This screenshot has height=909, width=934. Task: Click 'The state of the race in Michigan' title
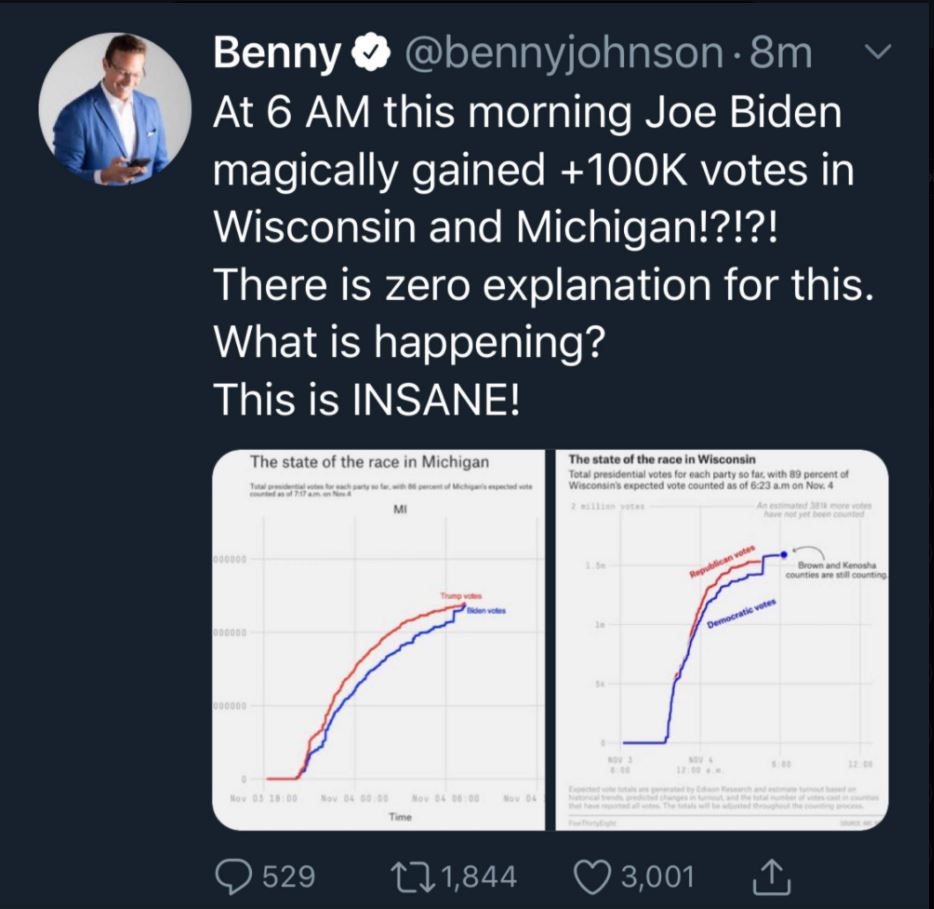369,462
